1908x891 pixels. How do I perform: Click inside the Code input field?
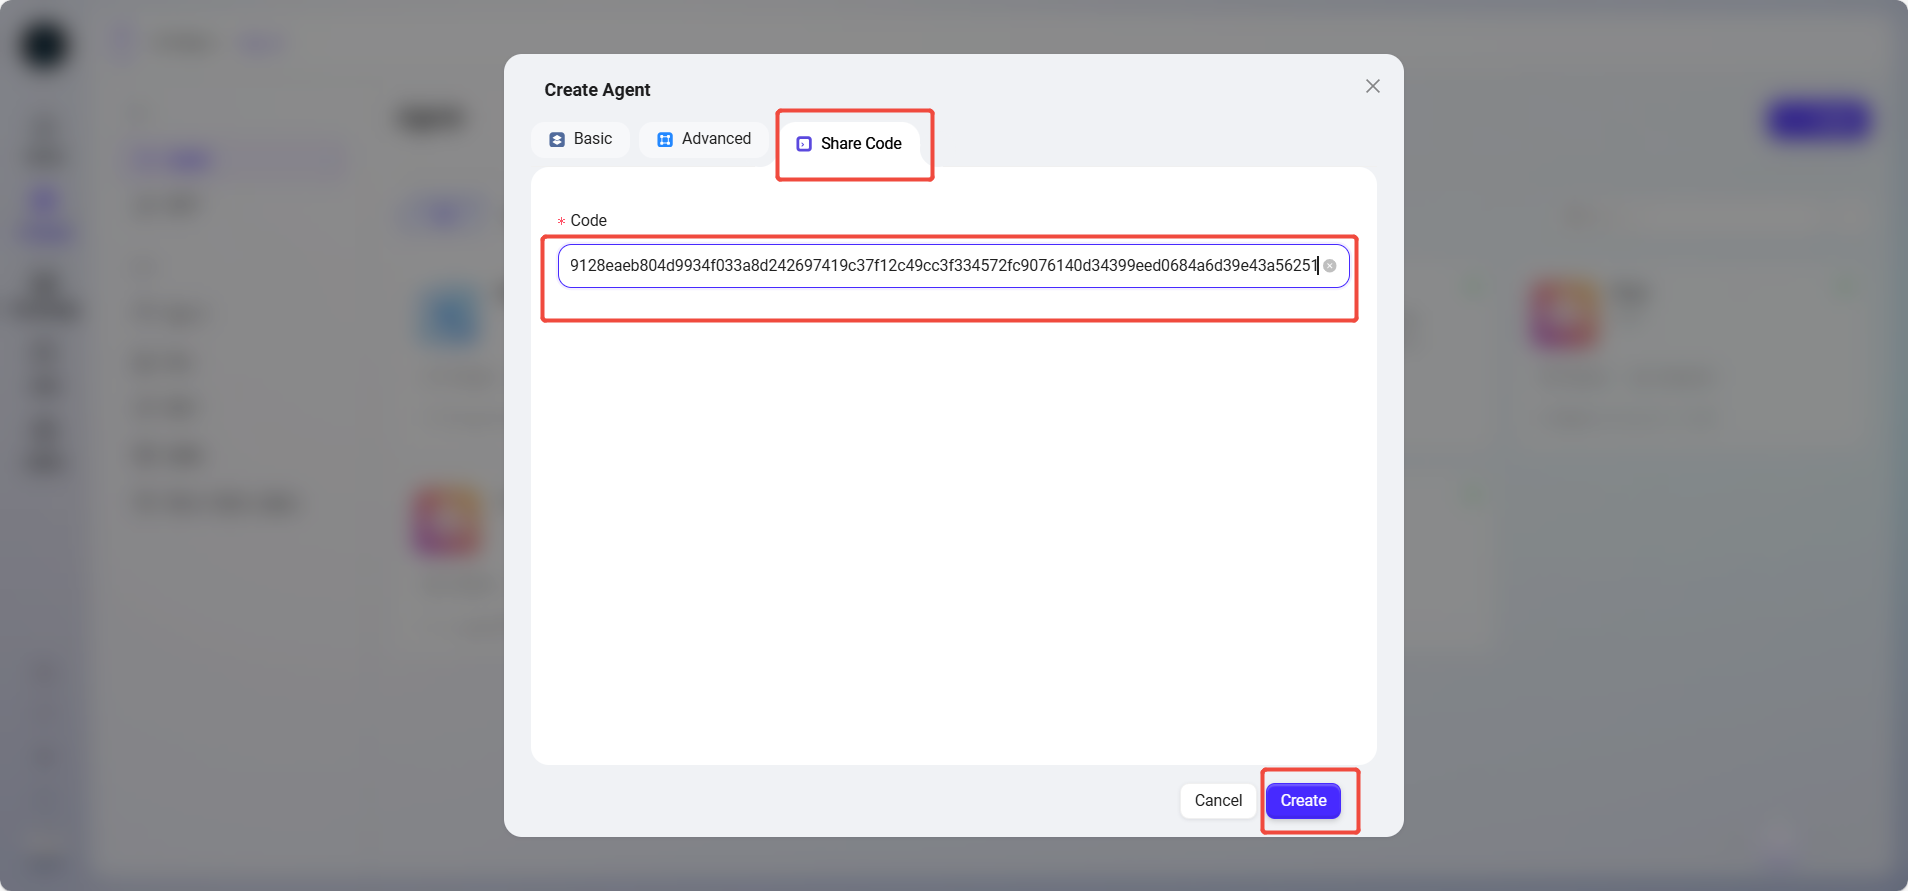[940, 266]
